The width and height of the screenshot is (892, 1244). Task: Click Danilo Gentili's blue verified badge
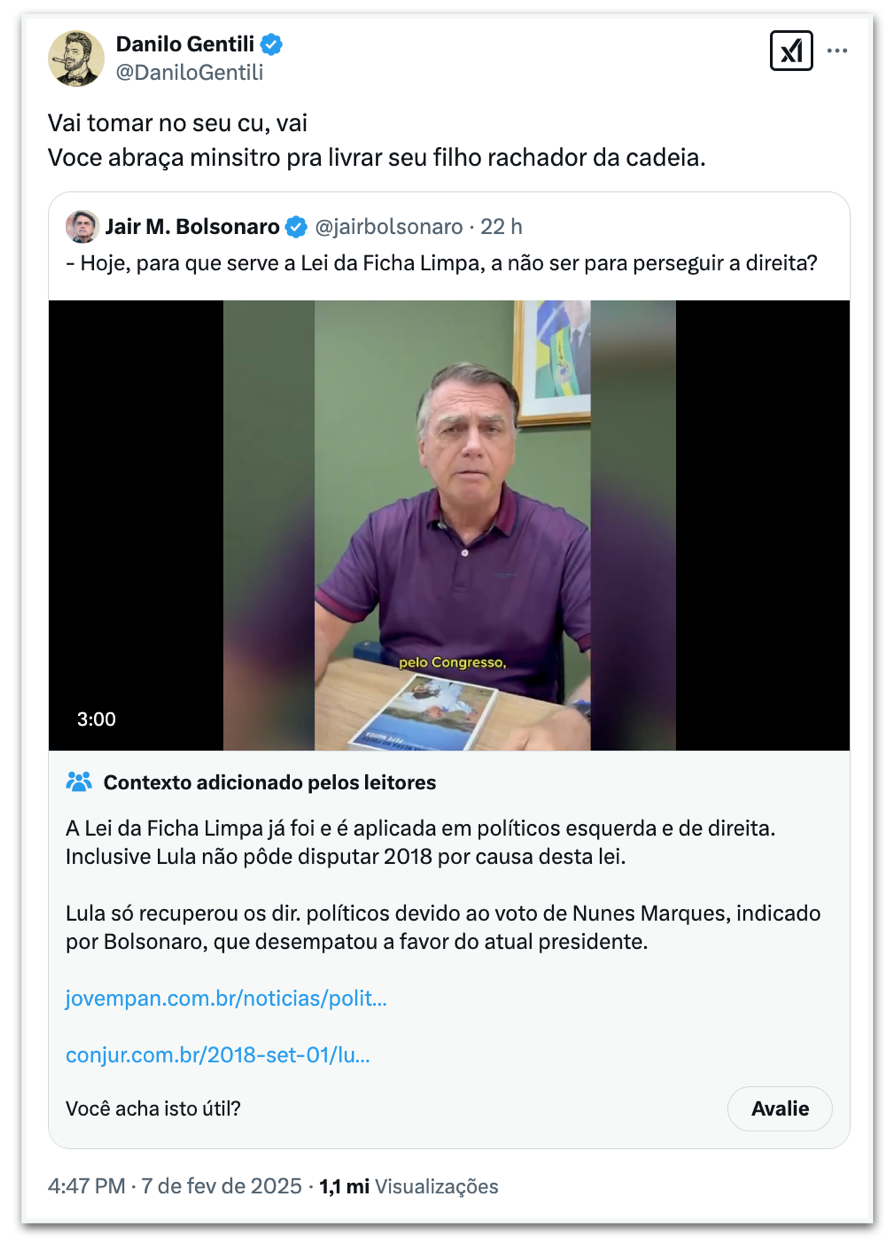click(x=272, y=44)
